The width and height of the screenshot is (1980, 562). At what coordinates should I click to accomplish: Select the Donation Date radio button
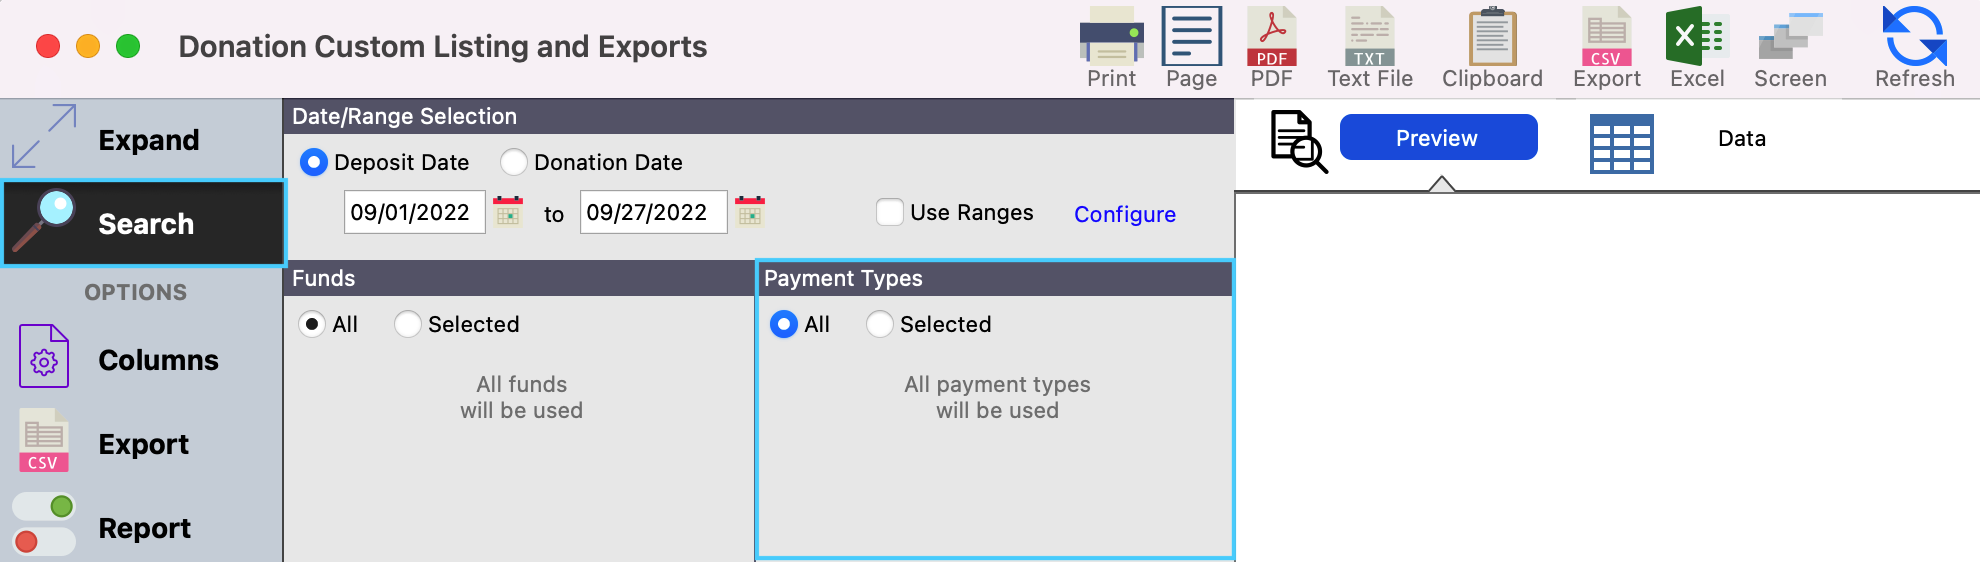click(514, 162)
